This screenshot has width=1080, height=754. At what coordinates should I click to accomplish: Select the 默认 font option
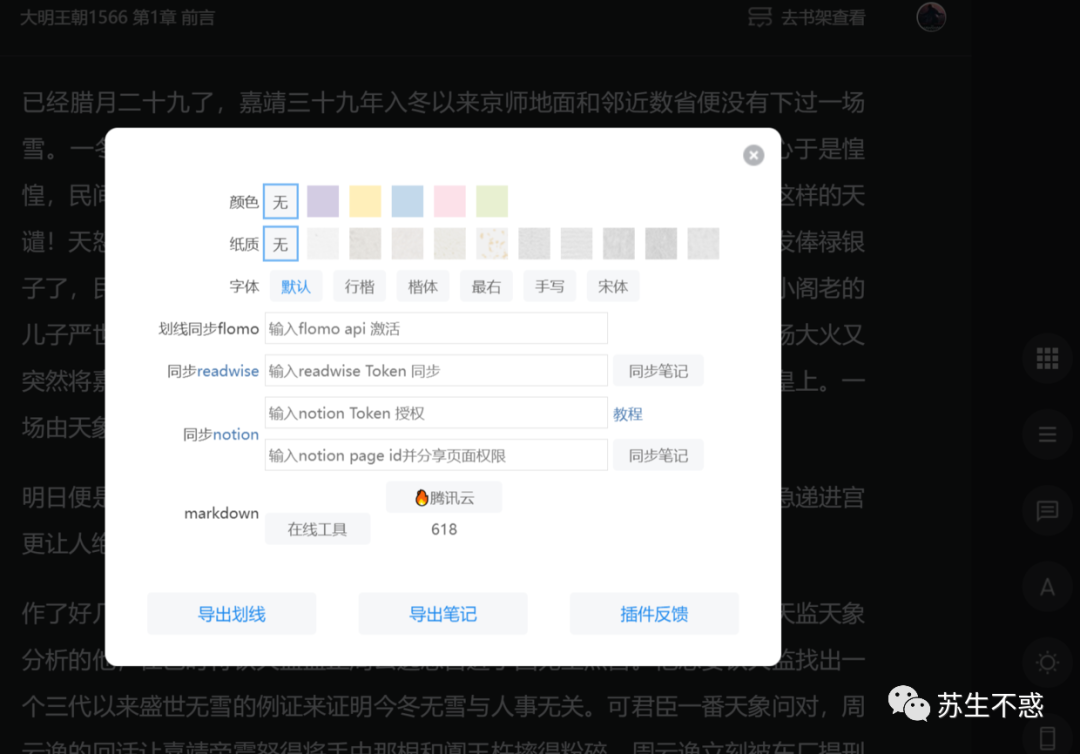[x=295, y=286]
